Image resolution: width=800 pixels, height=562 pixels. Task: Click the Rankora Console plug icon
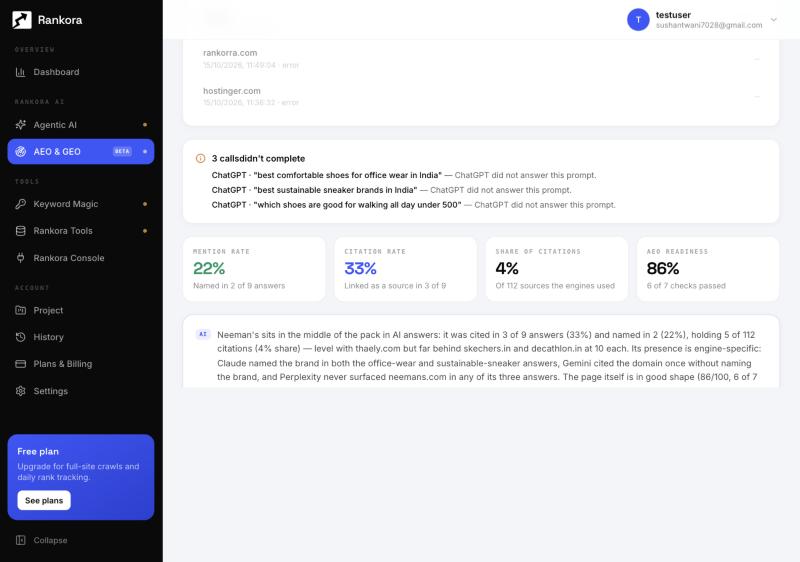20,258
